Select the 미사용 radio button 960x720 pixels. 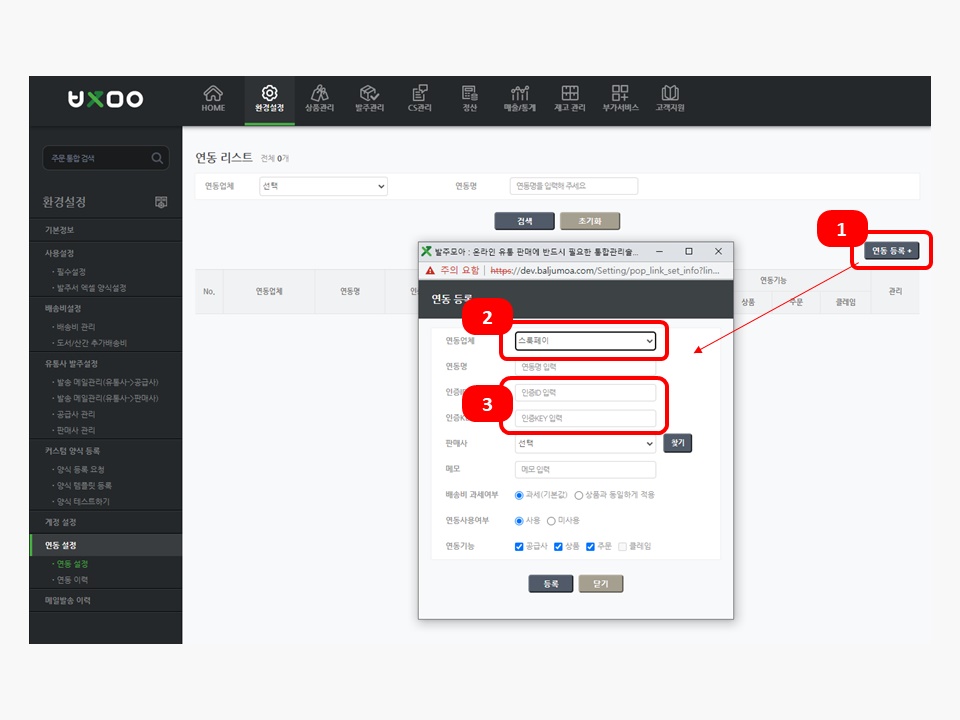click(551, 521)
